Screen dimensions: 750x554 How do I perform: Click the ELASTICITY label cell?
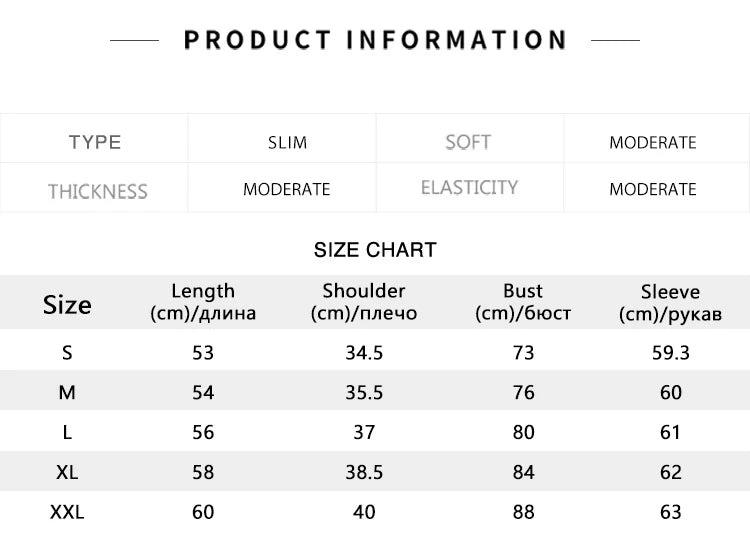[x=469, y=188]
